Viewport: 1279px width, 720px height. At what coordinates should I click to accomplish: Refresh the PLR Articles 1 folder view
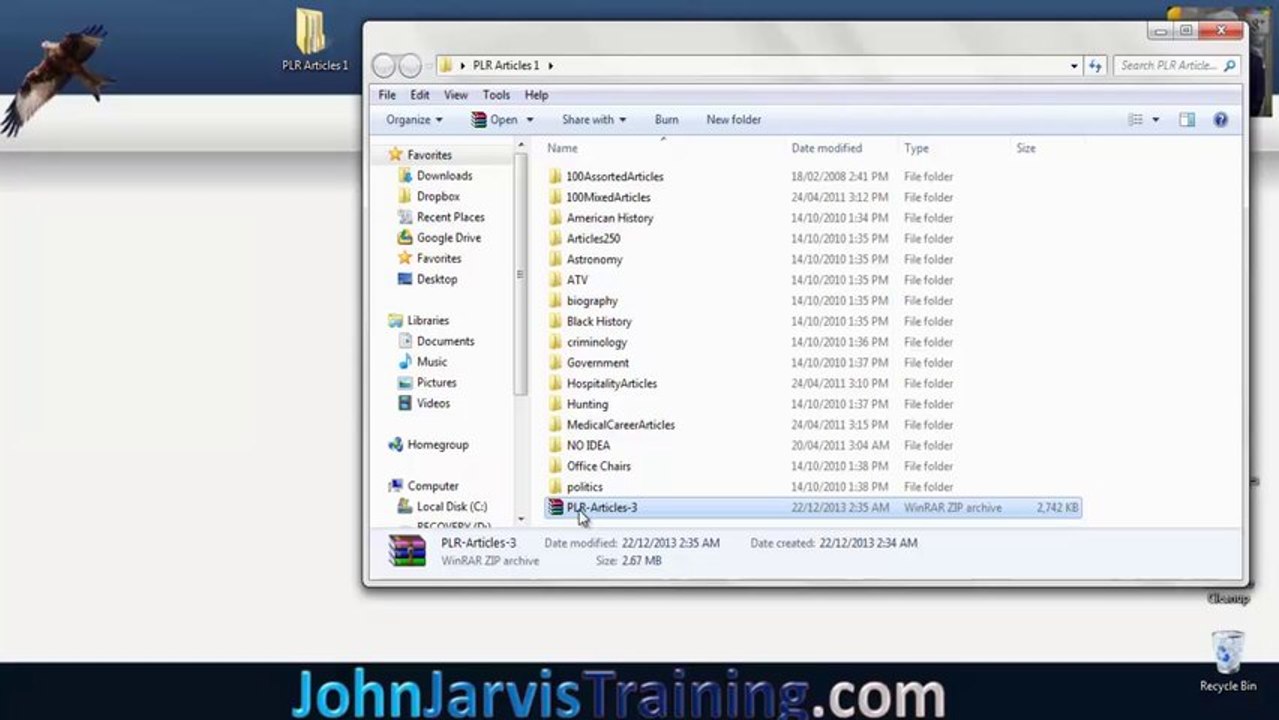tap(1095, 66)
